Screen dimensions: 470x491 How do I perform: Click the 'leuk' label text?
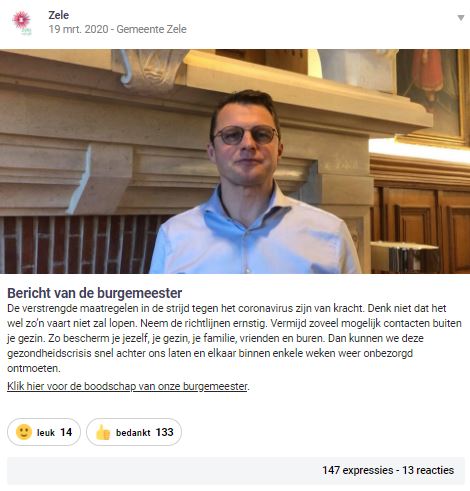tap(46, 433)
